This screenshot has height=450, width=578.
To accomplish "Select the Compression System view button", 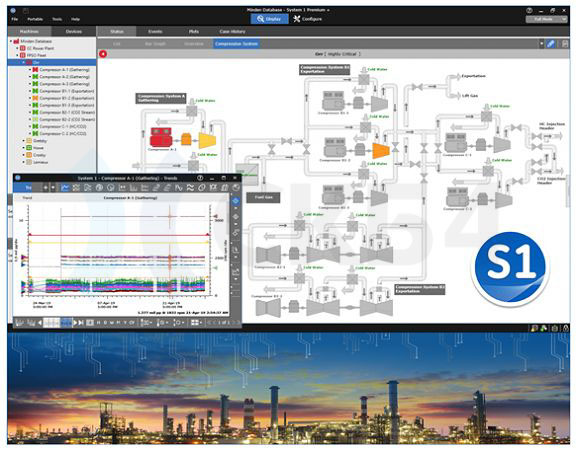I will pyautogui.click(x=236, y=44).
